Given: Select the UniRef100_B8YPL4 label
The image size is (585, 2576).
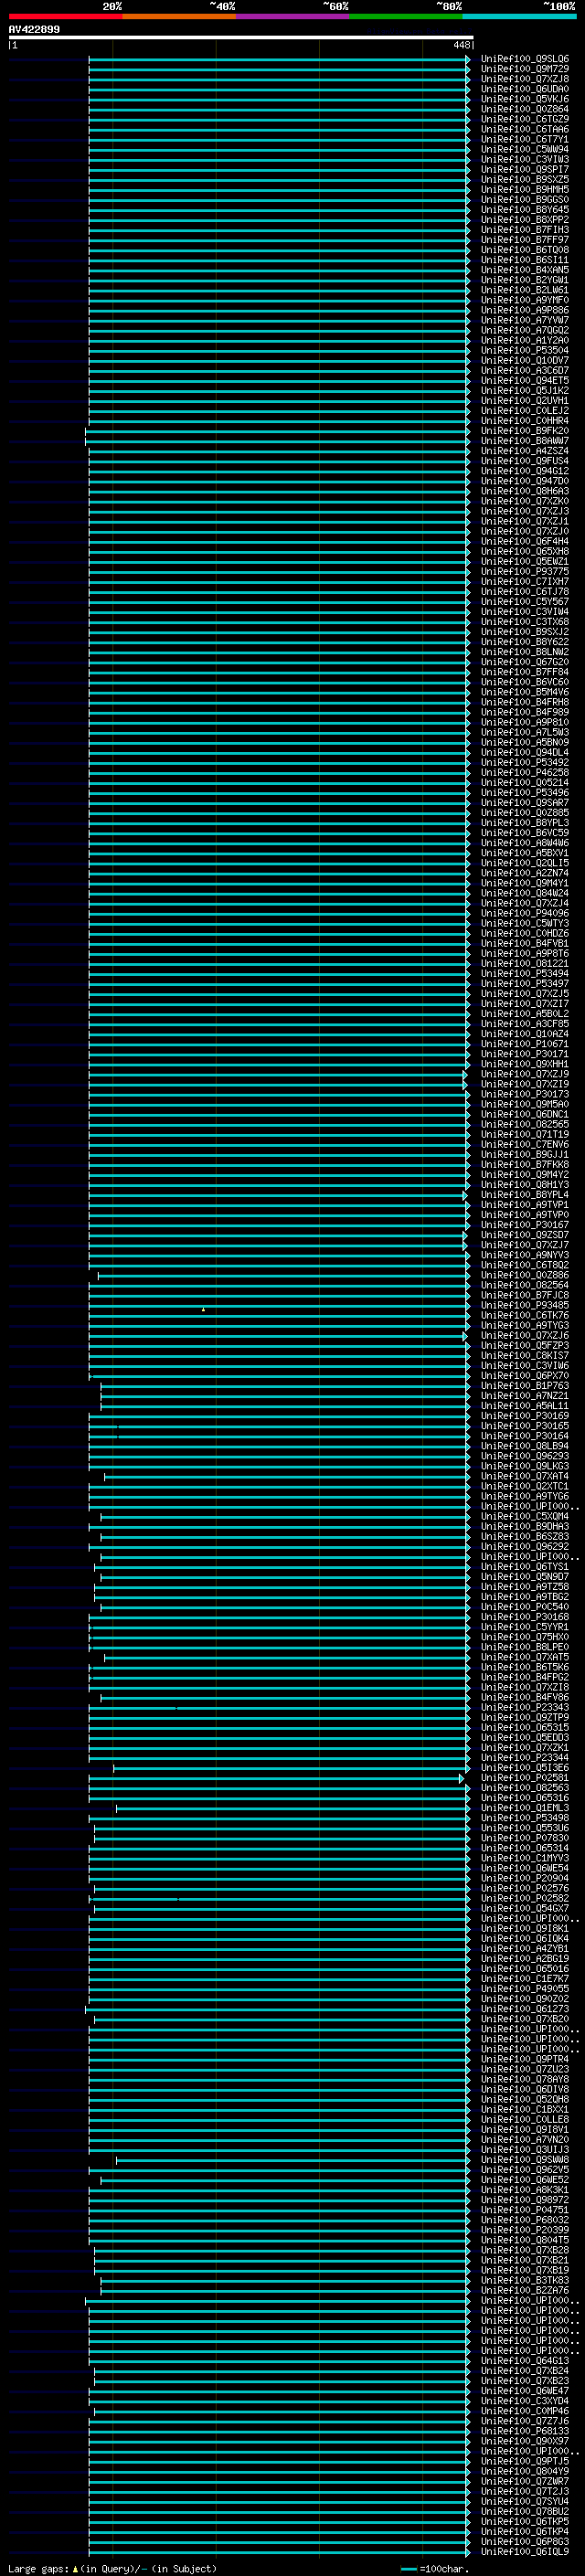Looking at the screenshot, I should tap(525, 1194).
